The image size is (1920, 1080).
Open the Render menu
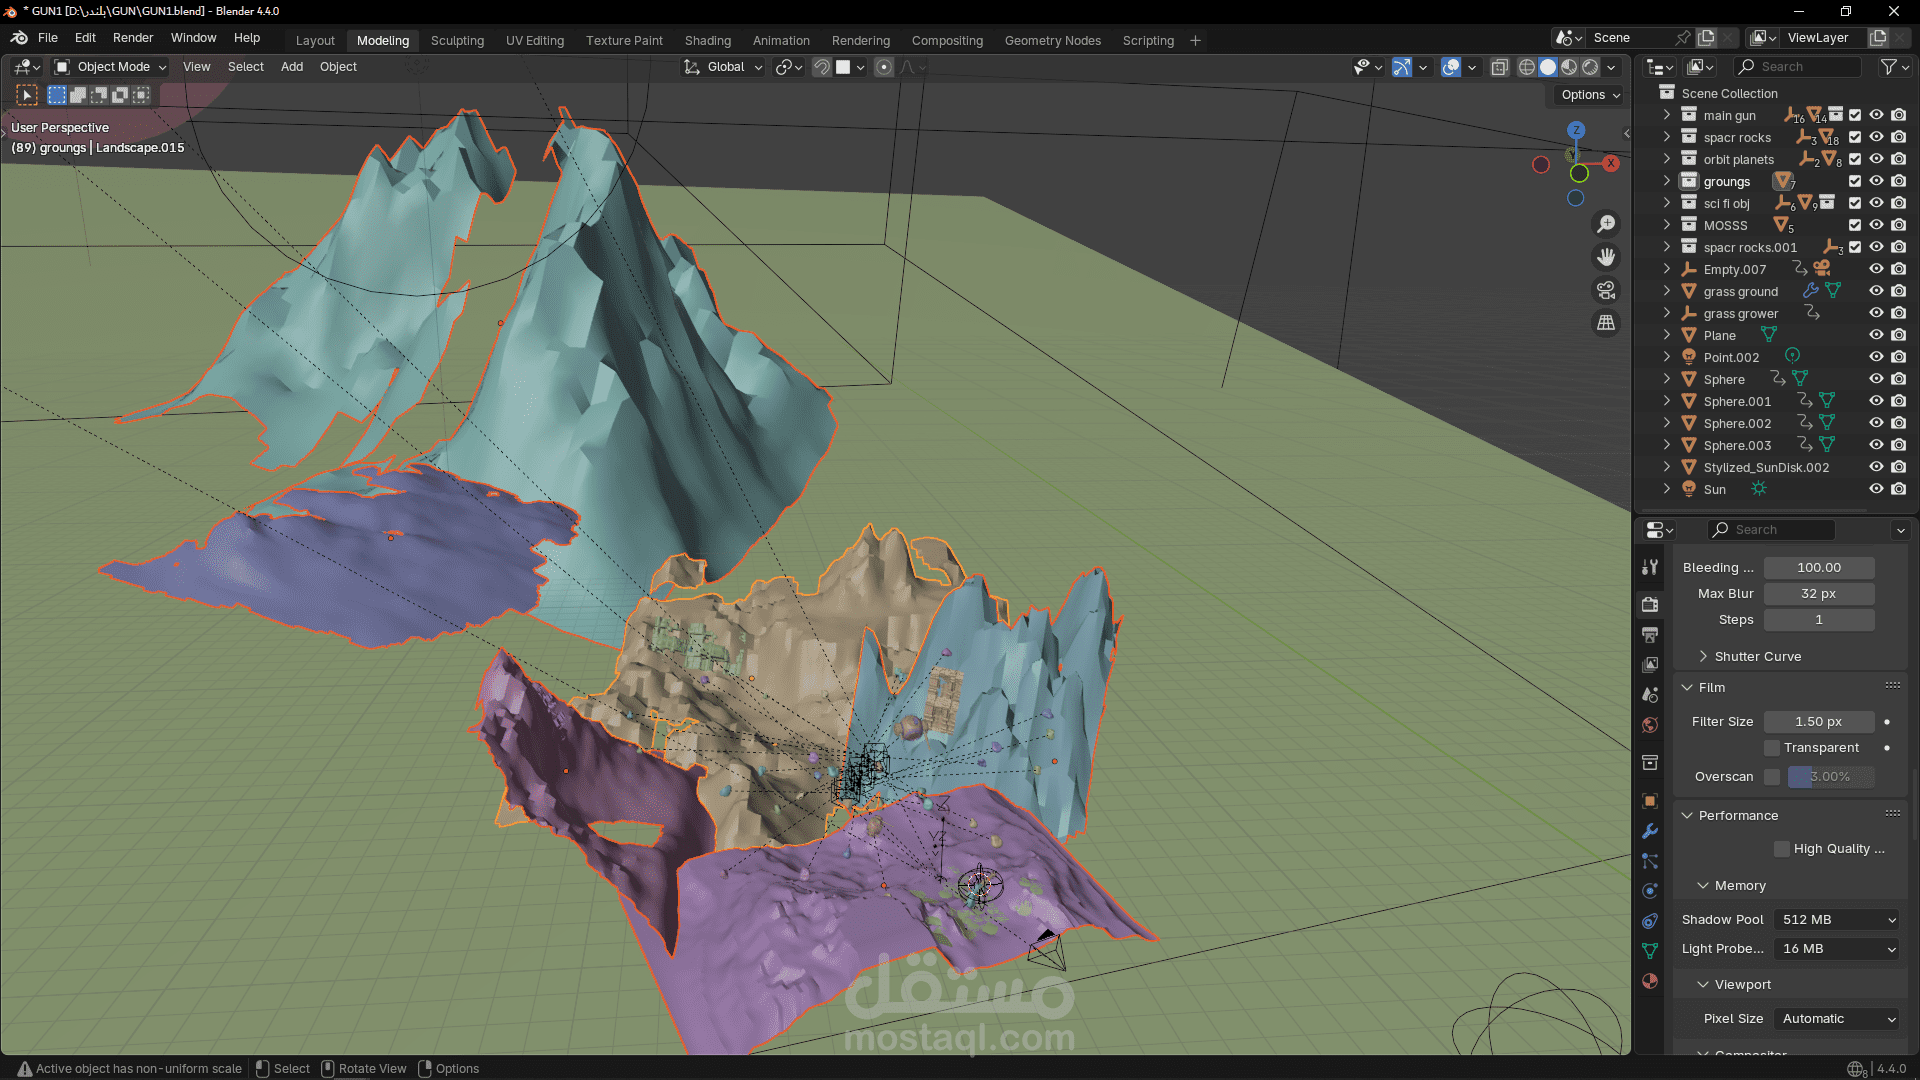(133, 38)
